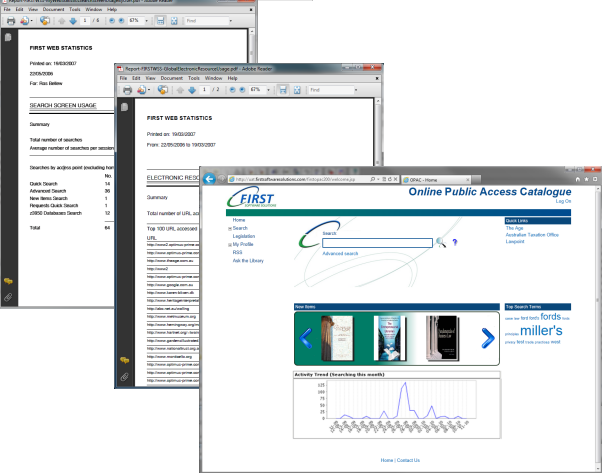Click the browser address bar URL

(x=295, y=179)
